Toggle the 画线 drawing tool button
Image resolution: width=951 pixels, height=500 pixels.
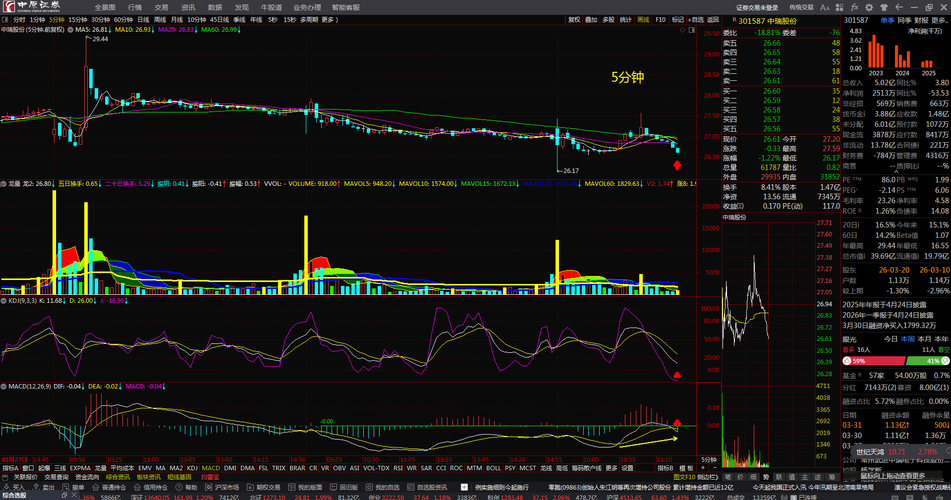click(643, 19)
